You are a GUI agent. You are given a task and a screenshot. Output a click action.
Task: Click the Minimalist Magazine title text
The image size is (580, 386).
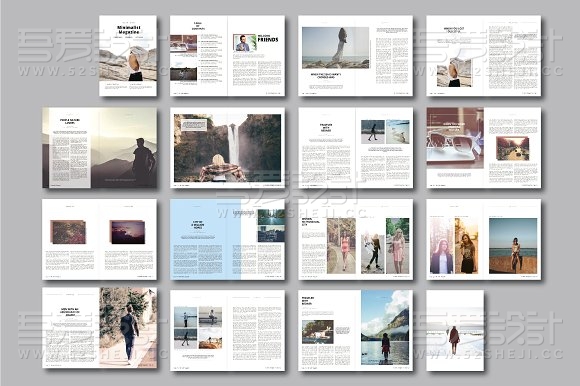128,30
